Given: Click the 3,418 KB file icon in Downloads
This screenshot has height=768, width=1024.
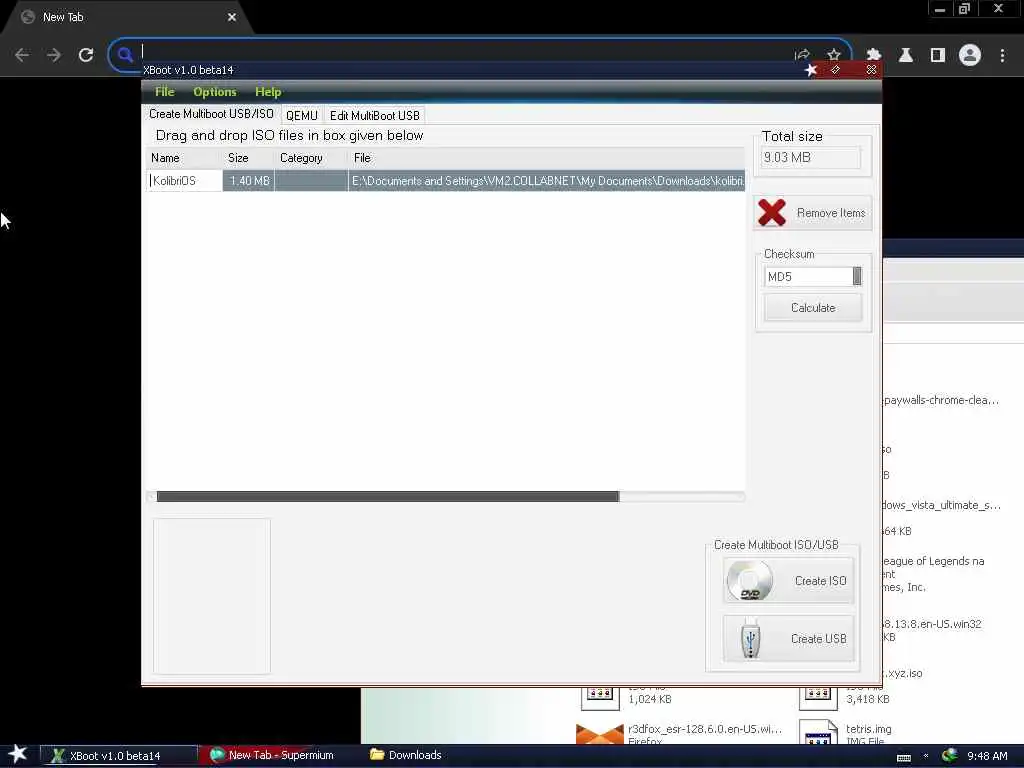Looking at the screenshot, I should coord(818,698).
